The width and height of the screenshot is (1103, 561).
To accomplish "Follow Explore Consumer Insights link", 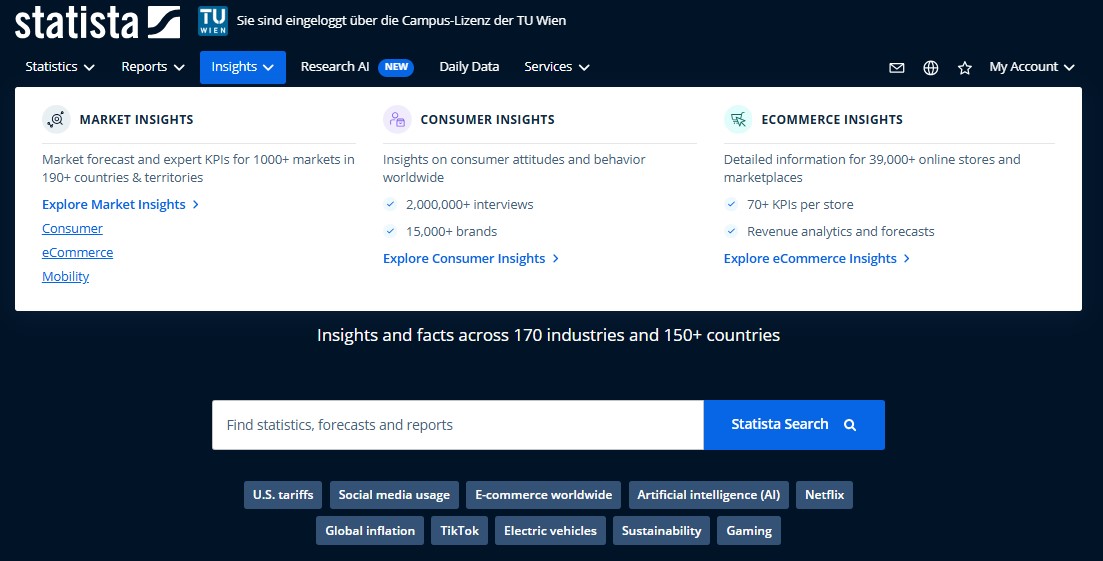I will 471,259.
